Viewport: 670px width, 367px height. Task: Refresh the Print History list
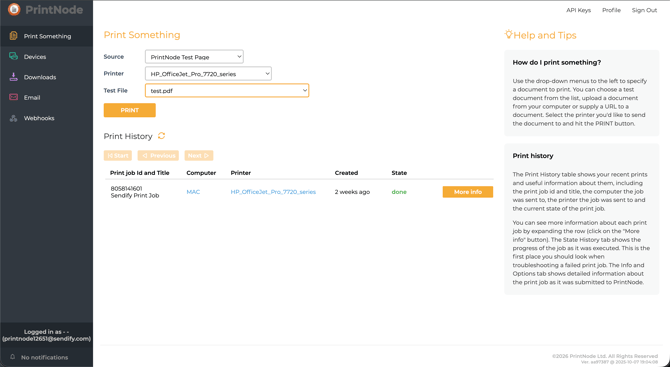click(162, 136)
